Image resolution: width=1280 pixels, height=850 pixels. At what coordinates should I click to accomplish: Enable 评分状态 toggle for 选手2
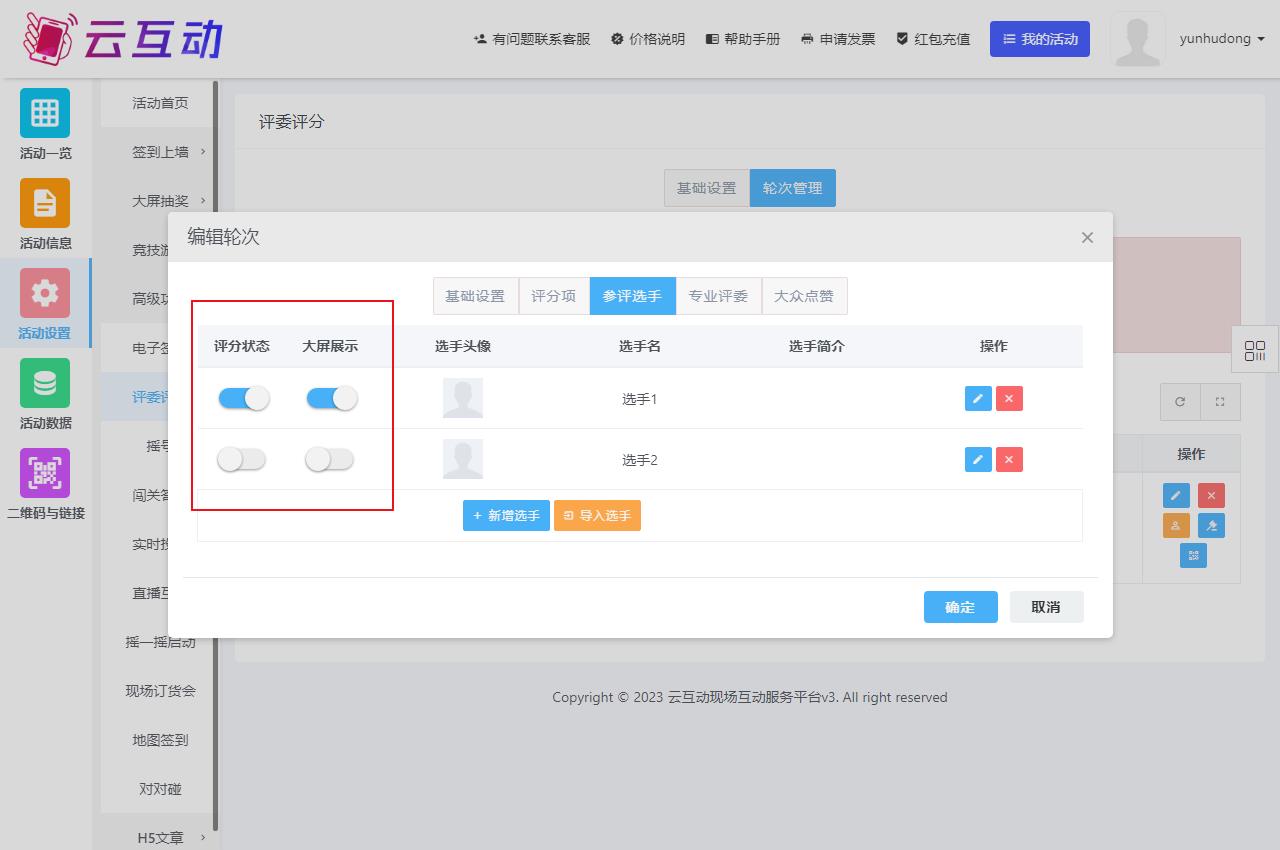pyautogui.click(x=242, y=459)
